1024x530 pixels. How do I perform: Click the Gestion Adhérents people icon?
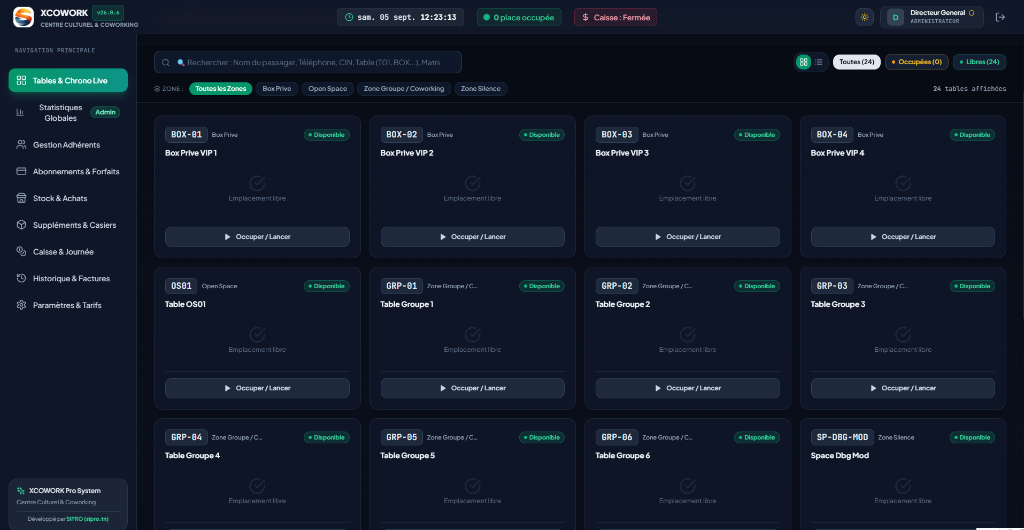point(21,145)
